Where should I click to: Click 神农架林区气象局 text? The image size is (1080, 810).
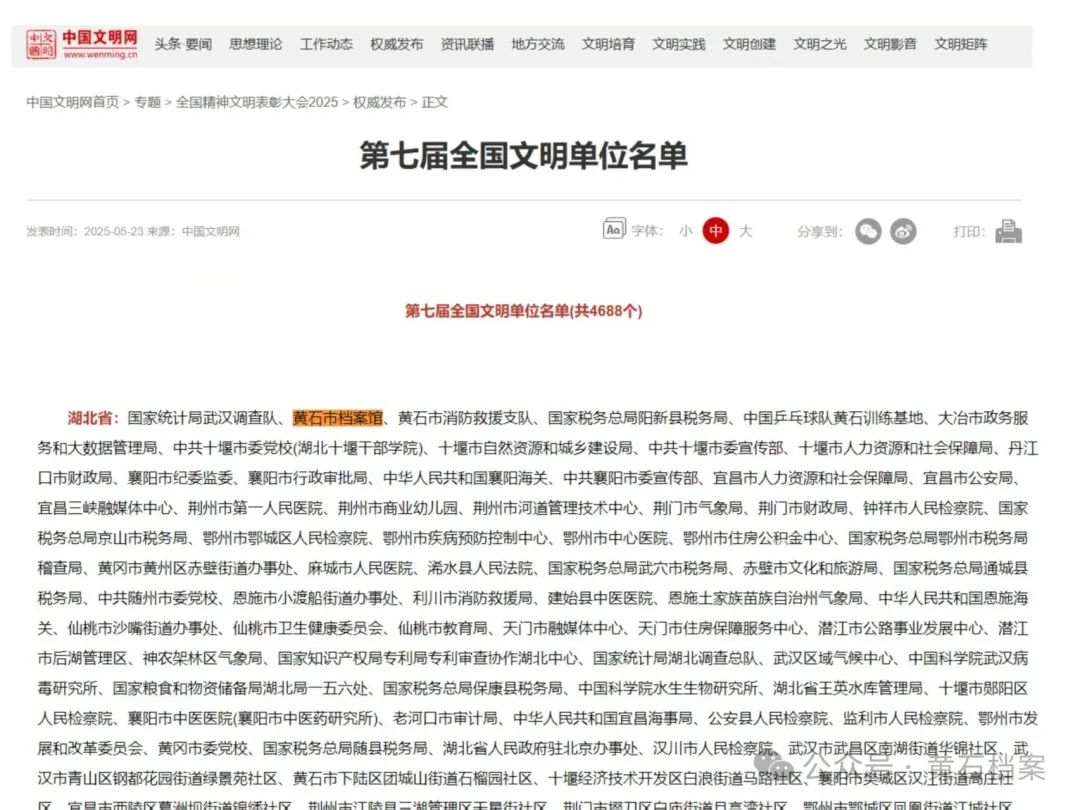tap(202, 658)
